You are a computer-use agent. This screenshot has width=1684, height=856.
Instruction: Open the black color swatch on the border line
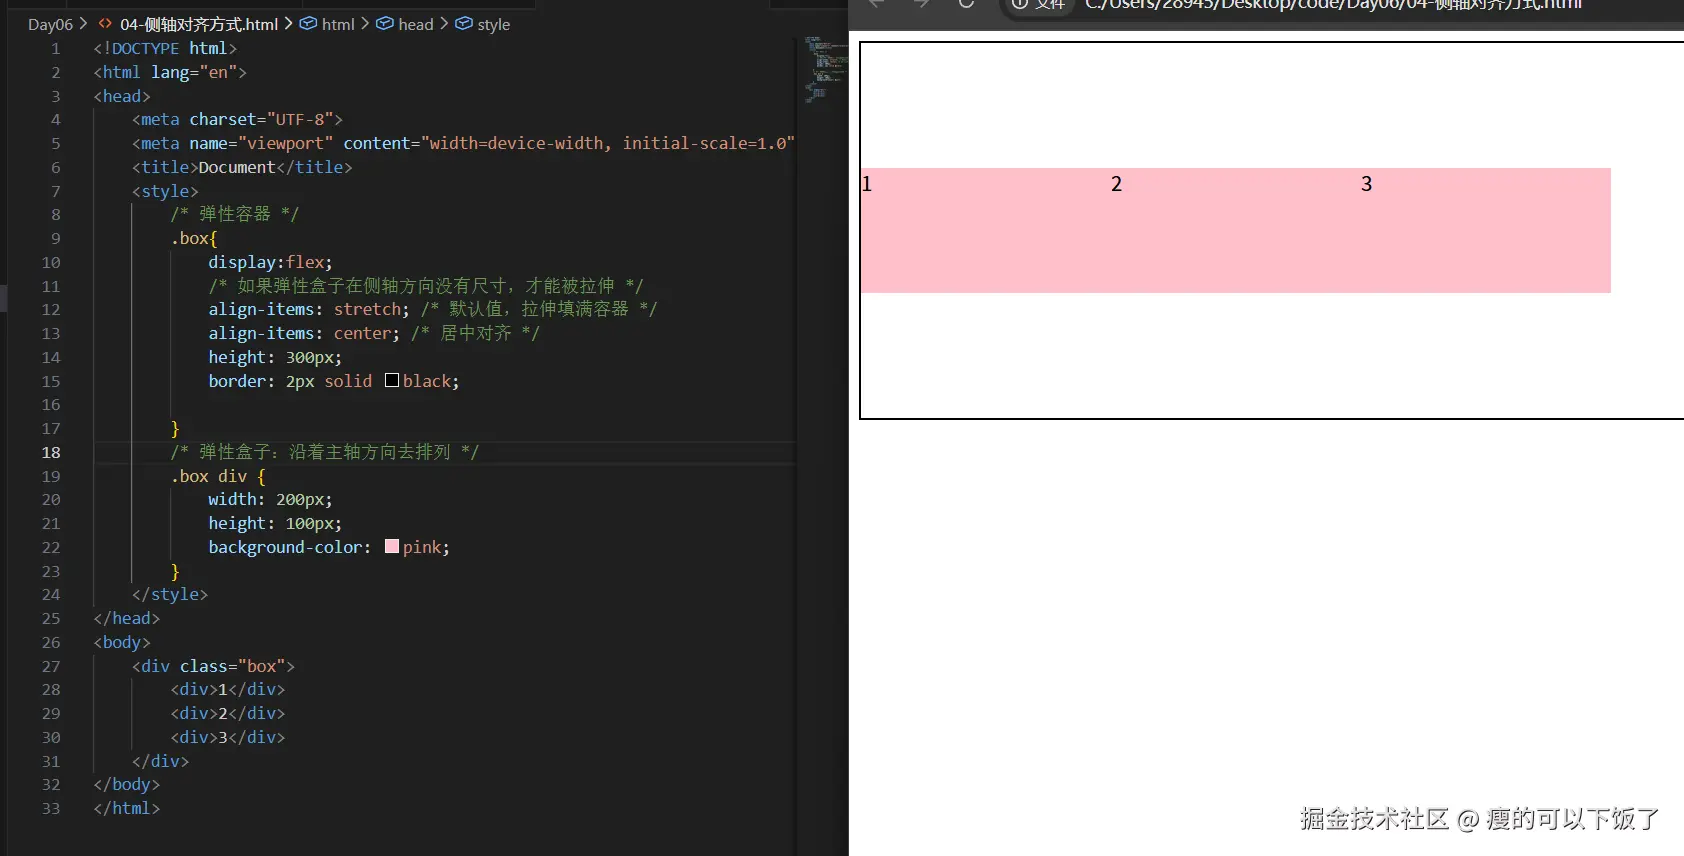tap(392, 380)
